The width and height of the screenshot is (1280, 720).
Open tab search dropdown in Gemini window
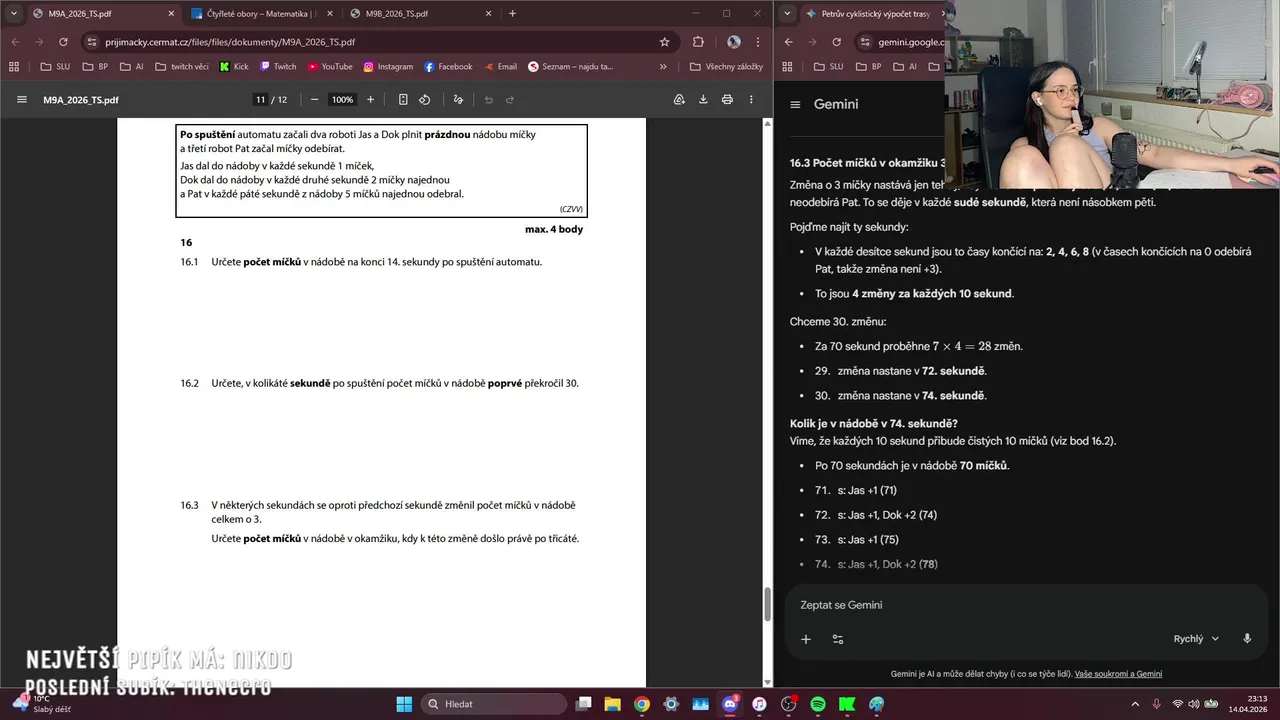[x=788, y=14]
